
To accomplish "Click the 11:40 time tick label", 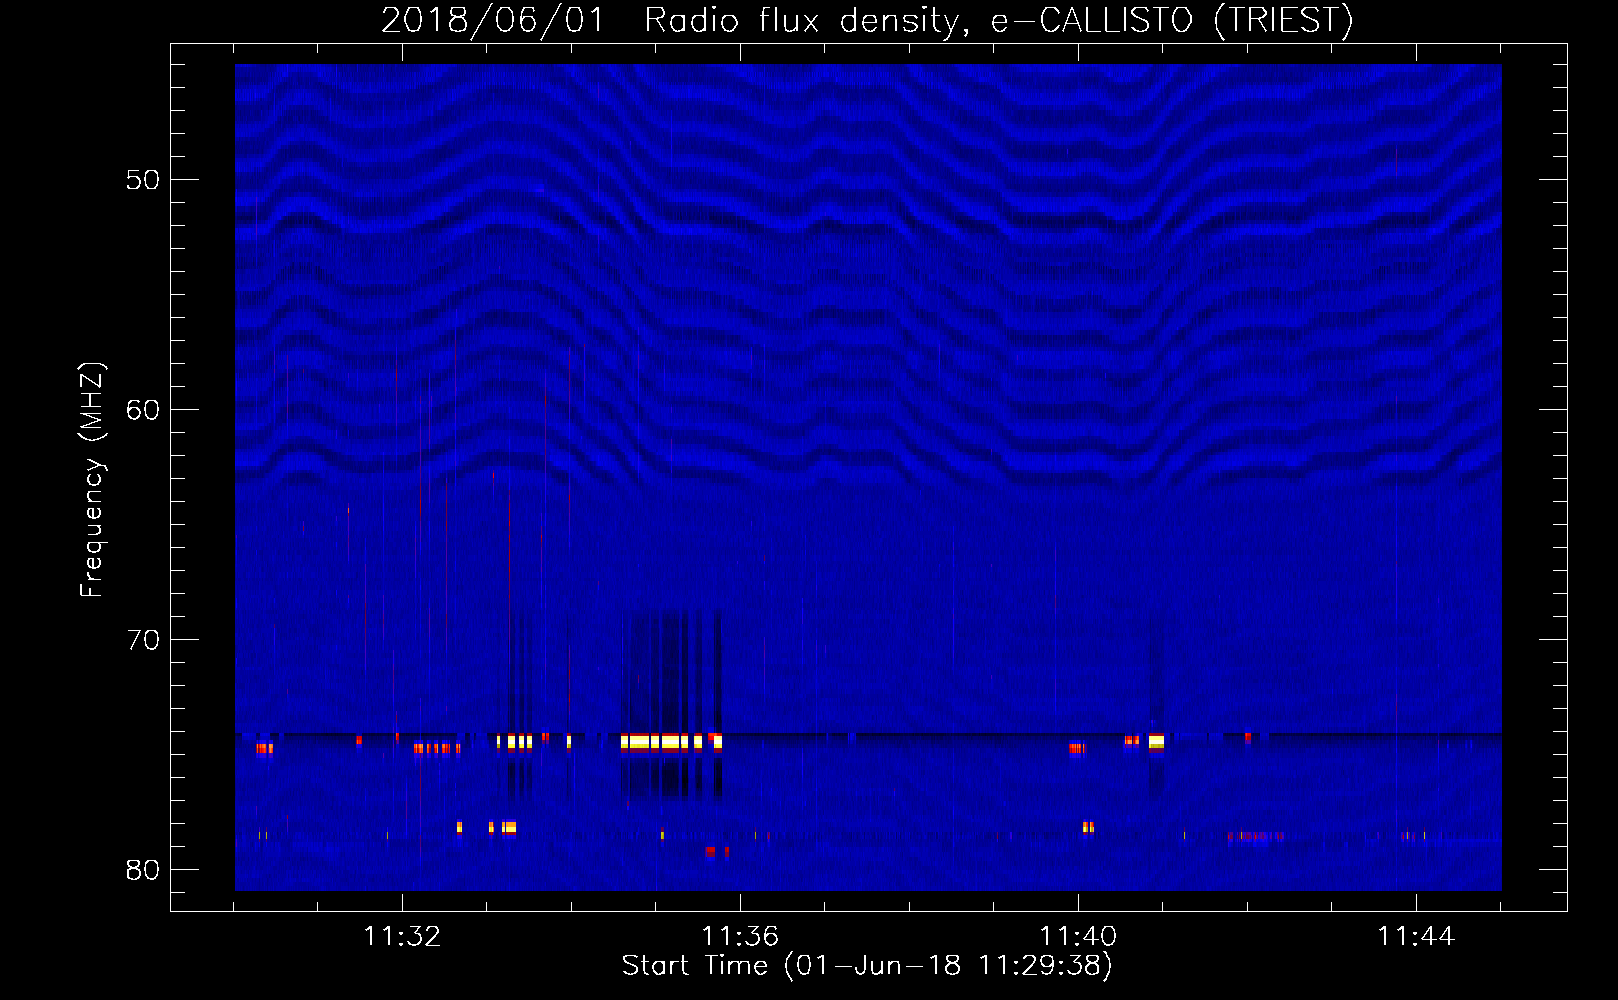I will click(1078, 937).
